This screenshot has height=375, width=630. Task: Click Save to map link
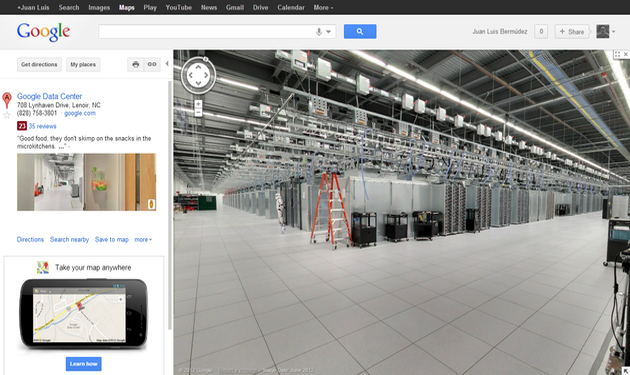point(112,240)
